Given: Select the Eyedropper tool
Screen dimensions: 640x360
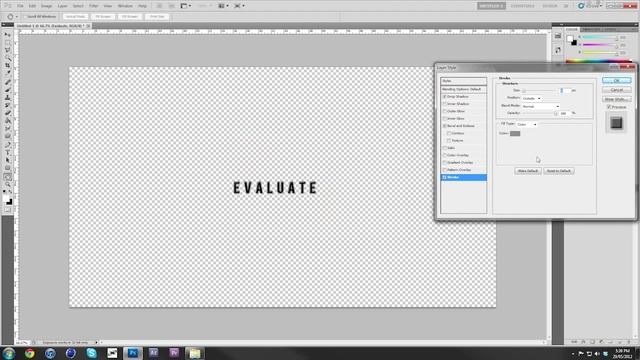Looking at the screenshot, I should tap(8, 73).
